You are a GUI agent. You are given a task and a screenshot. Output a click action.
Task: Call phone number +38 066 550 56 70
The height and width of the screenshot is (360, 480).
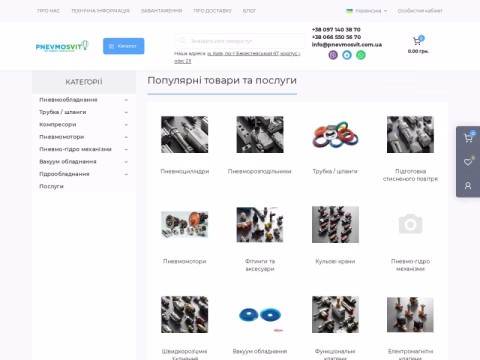click(336, 37)
